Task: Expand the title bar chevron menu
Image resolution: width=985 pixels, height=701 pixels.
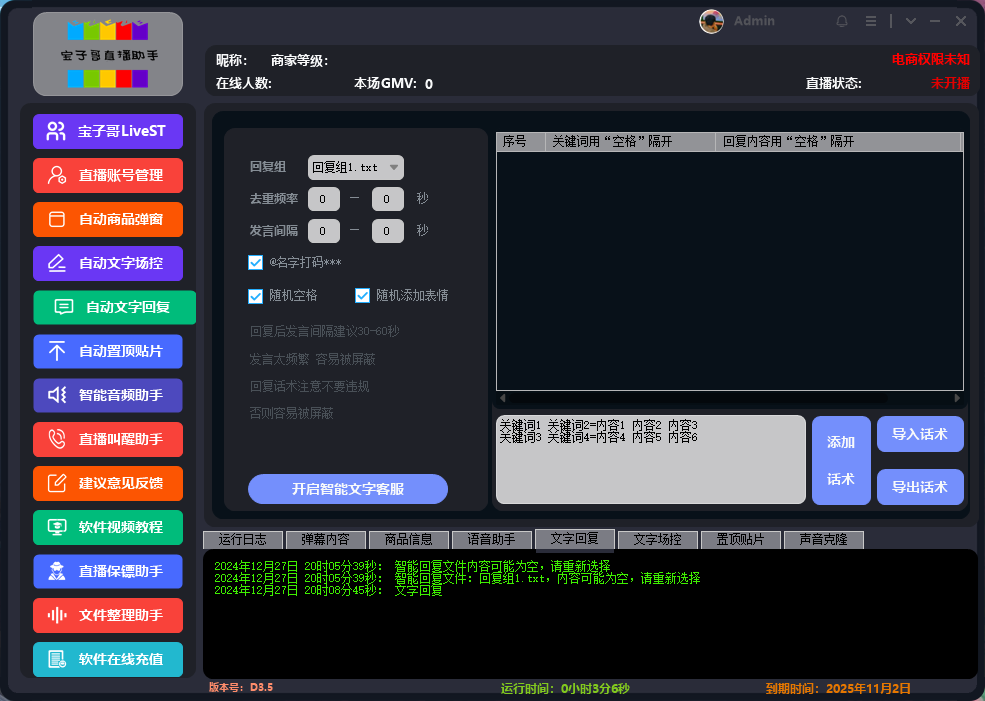Action: [x=910, y=20]
